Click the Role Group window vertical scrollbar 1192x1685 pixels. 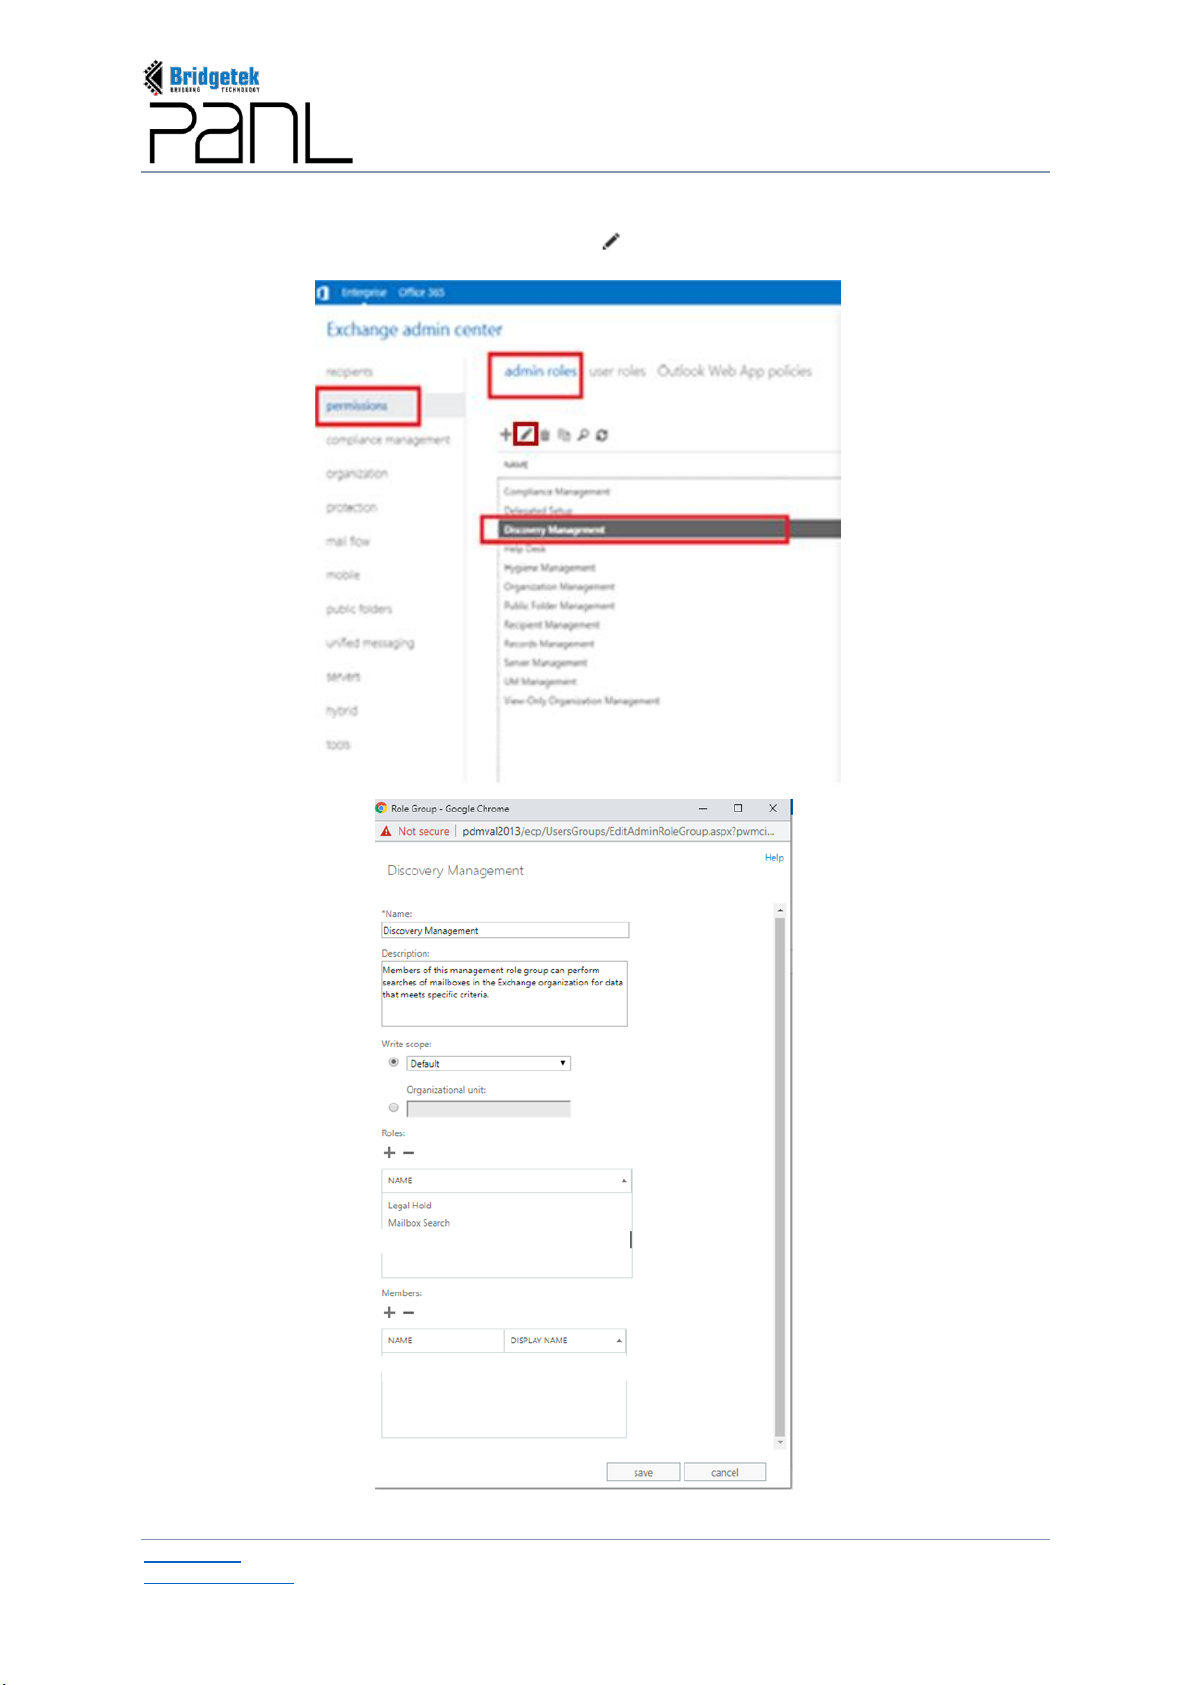coord(780,1175)
